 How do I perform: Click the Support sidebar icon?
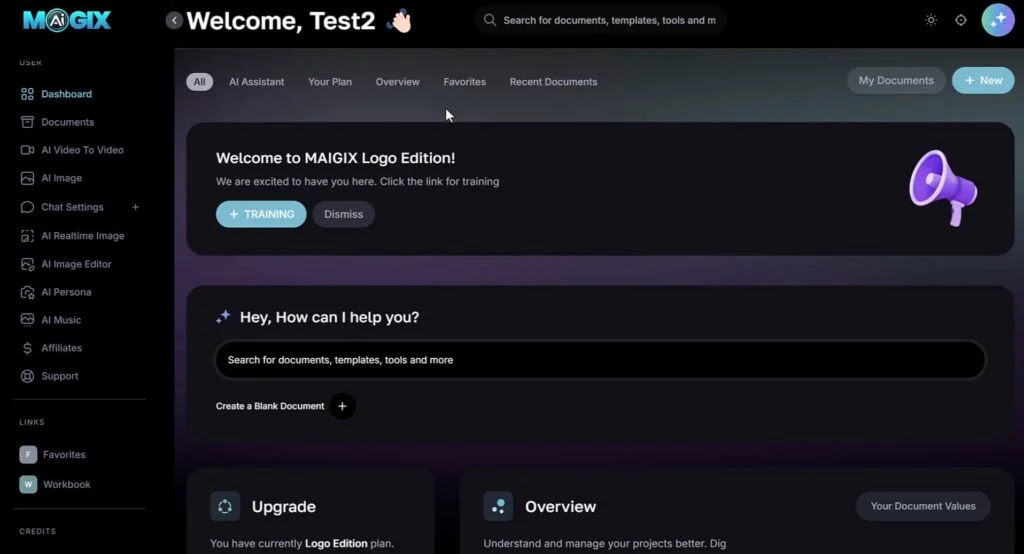click(28, 376)
